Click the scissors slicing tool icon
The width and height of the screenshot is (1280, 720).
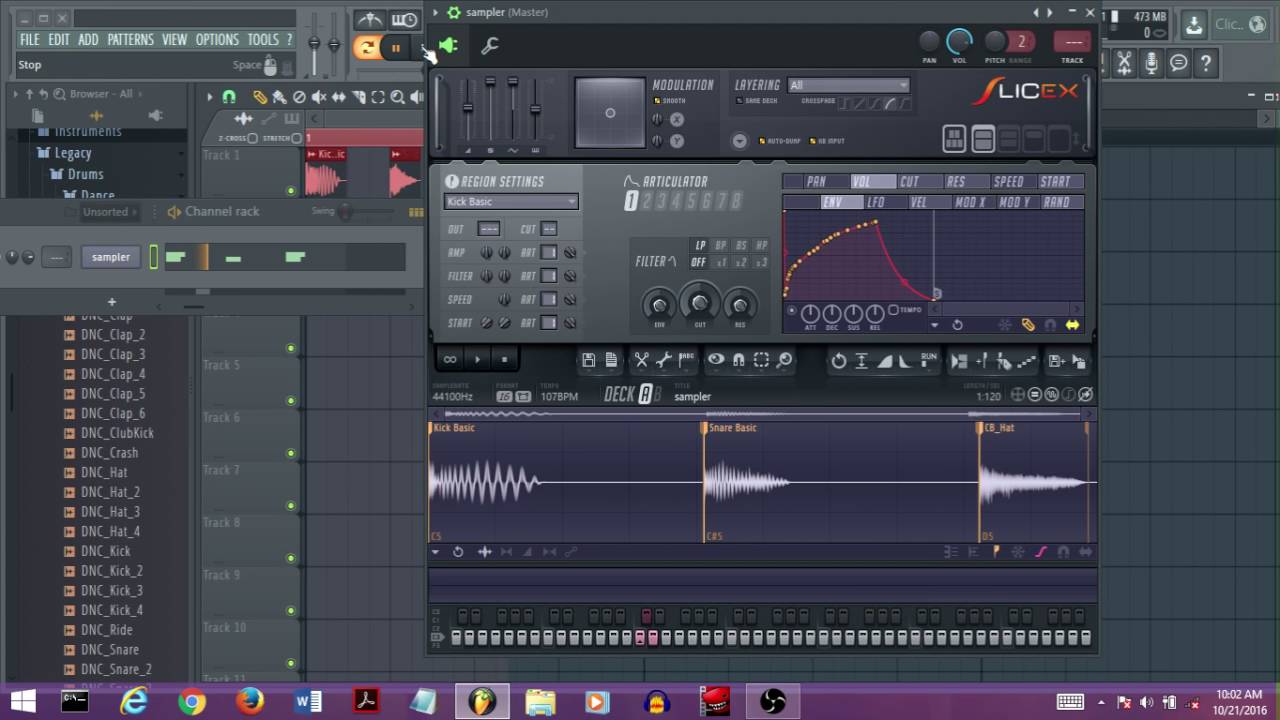(x=641, y=360)
